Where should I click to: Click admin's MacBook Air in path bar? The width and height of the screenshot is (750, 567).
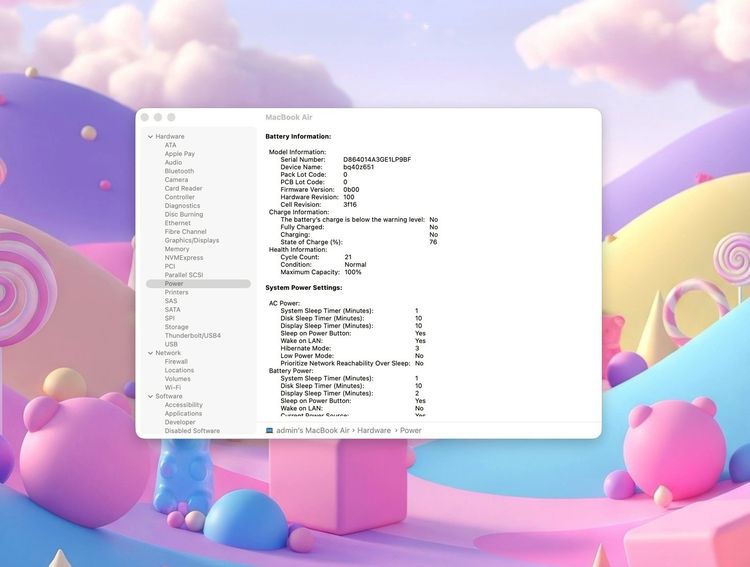pyautogui.click(x=313, y=431)
